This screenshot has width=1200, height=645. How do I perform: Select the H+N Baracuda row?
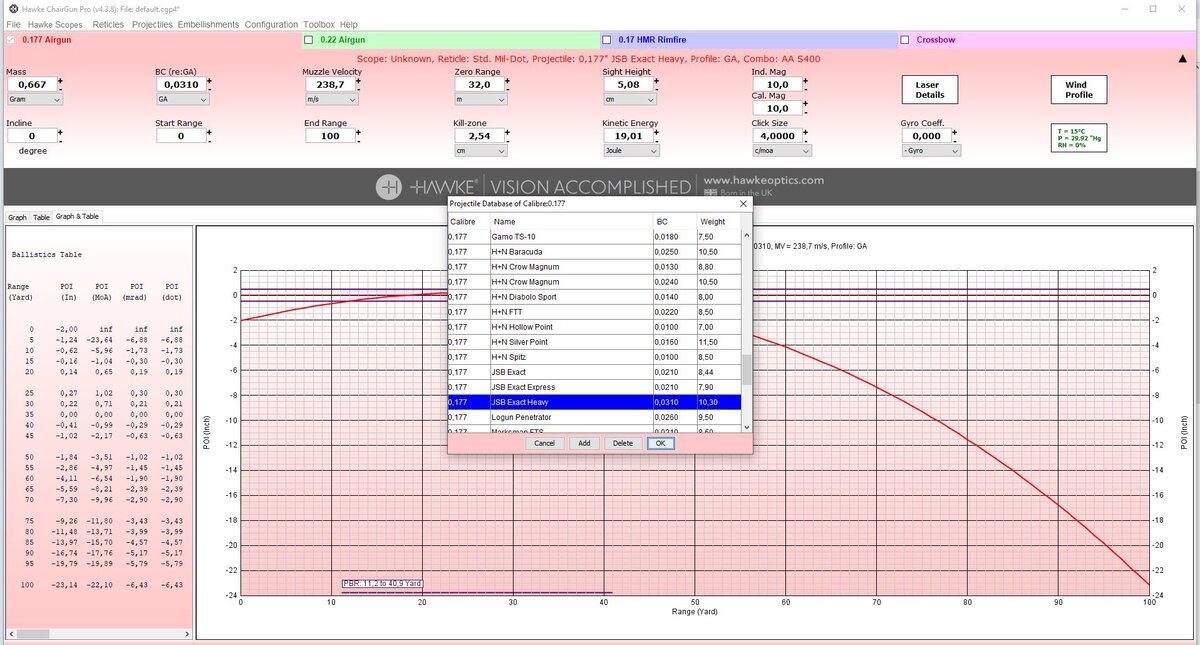click(594, 252)
